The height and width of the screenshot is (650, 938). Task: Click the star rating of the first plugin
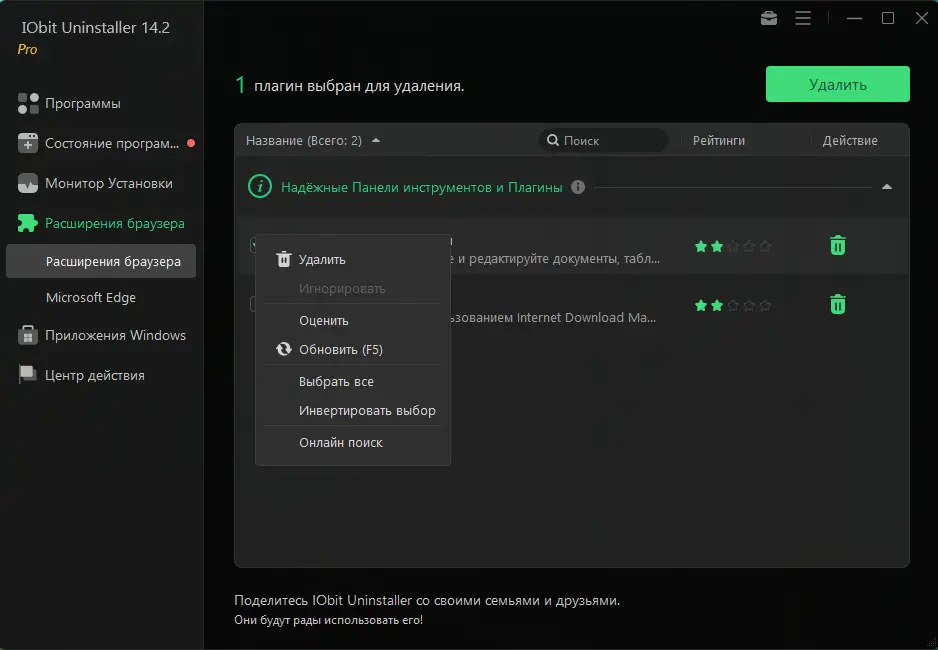point(733,246)
